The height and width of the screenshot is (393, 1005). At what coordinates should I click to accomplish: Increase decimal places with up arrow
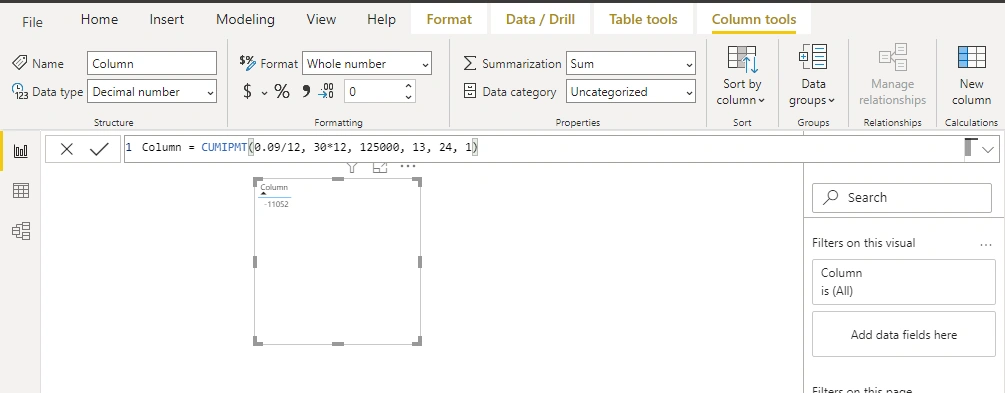408,87
